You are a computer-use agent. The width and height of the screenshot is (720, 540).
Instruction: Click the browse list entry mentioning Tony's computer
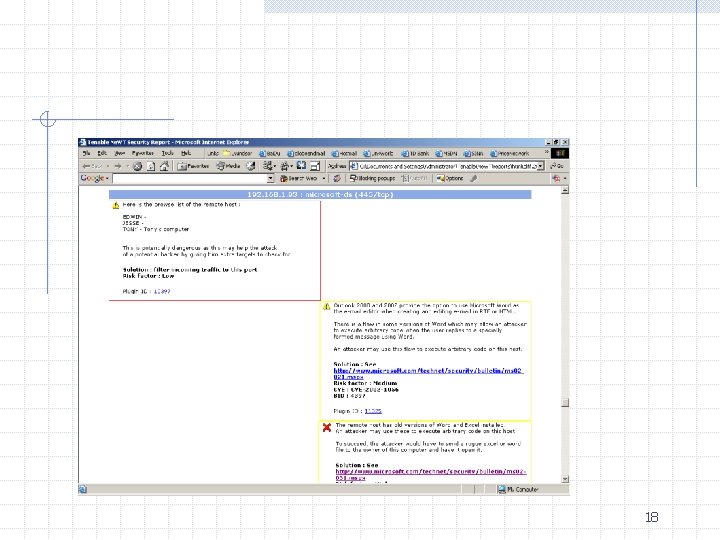tap(156, 229)
